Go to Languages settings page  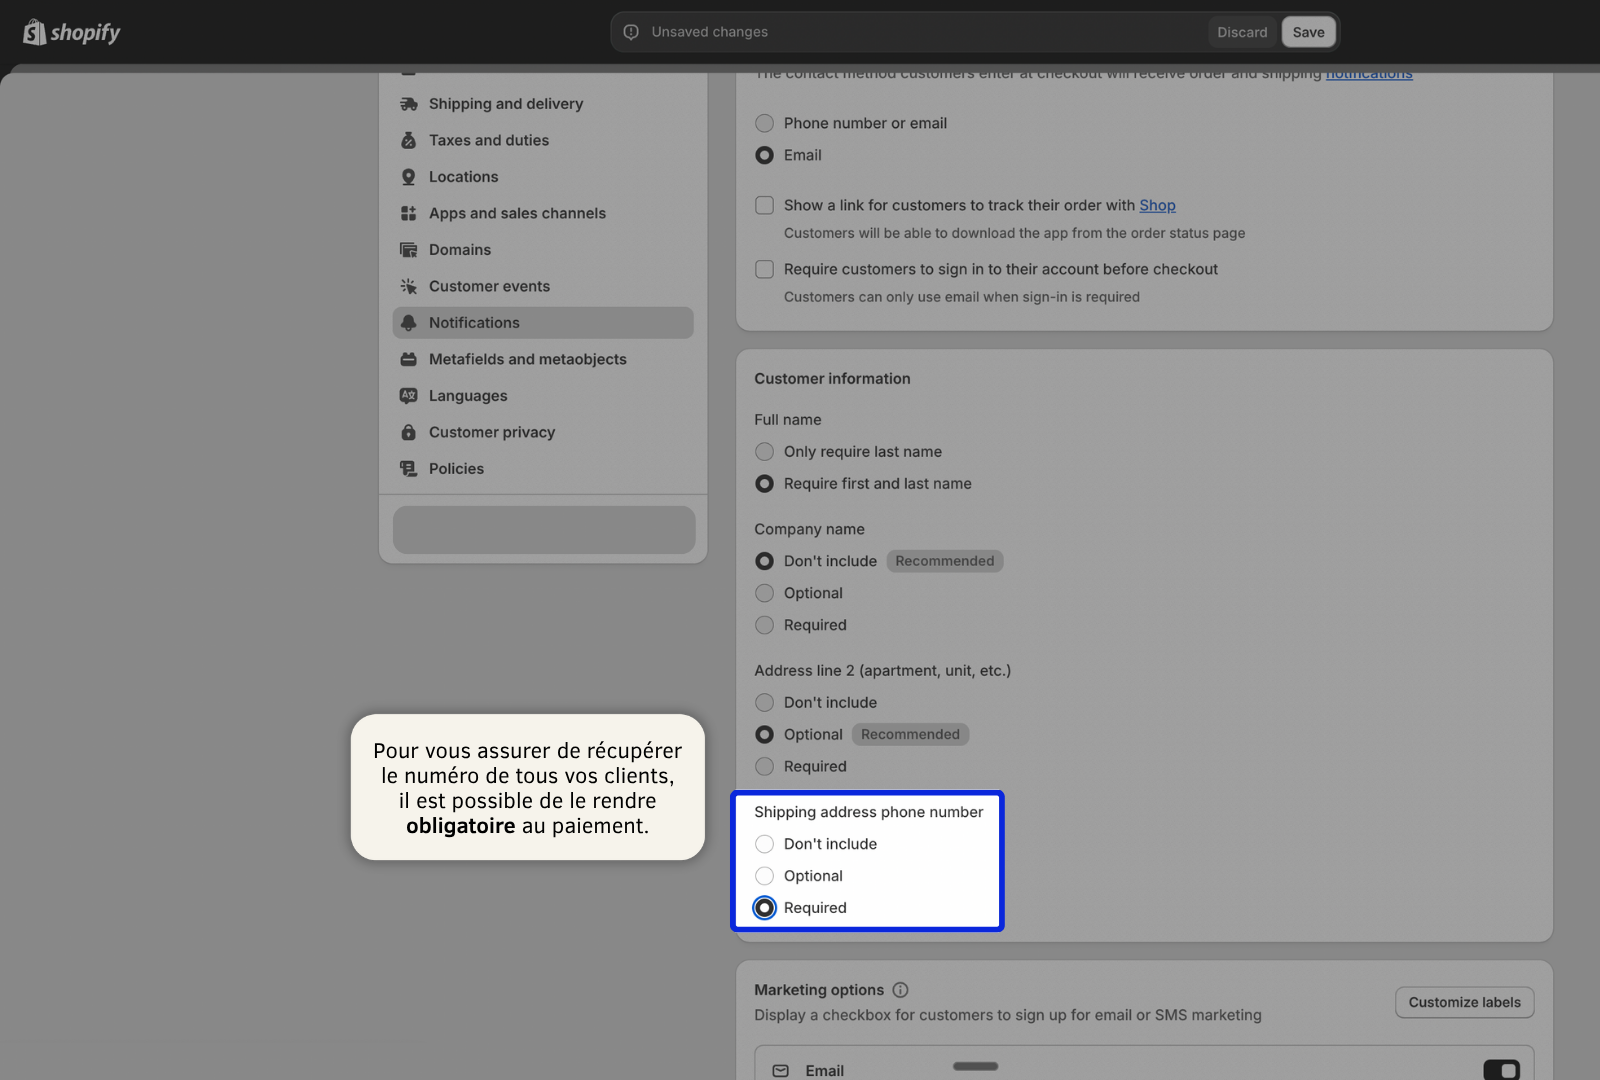pos(468,396)
